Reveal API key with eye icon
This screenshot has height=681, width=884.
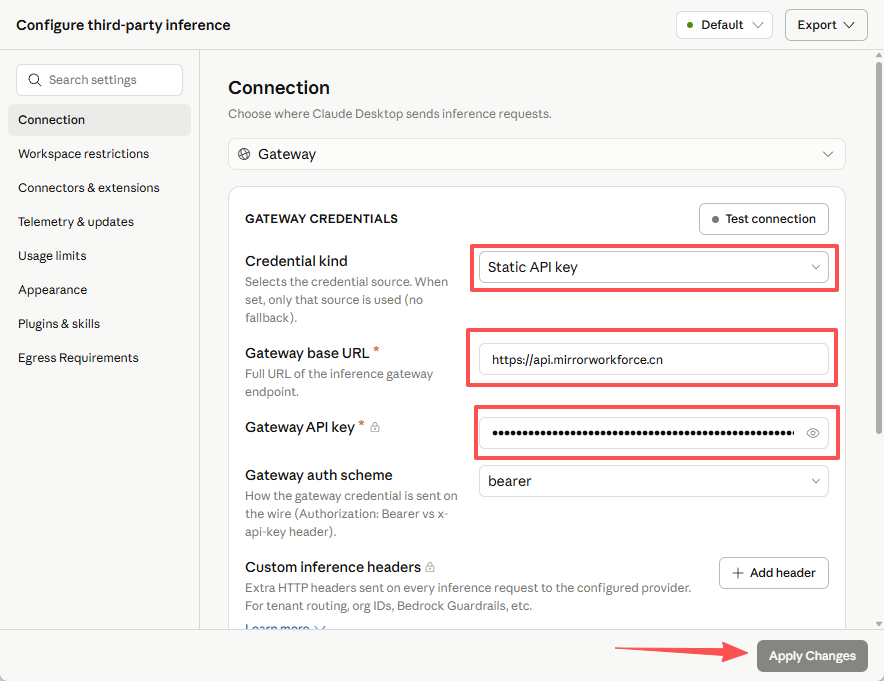[x=812, y=433]
